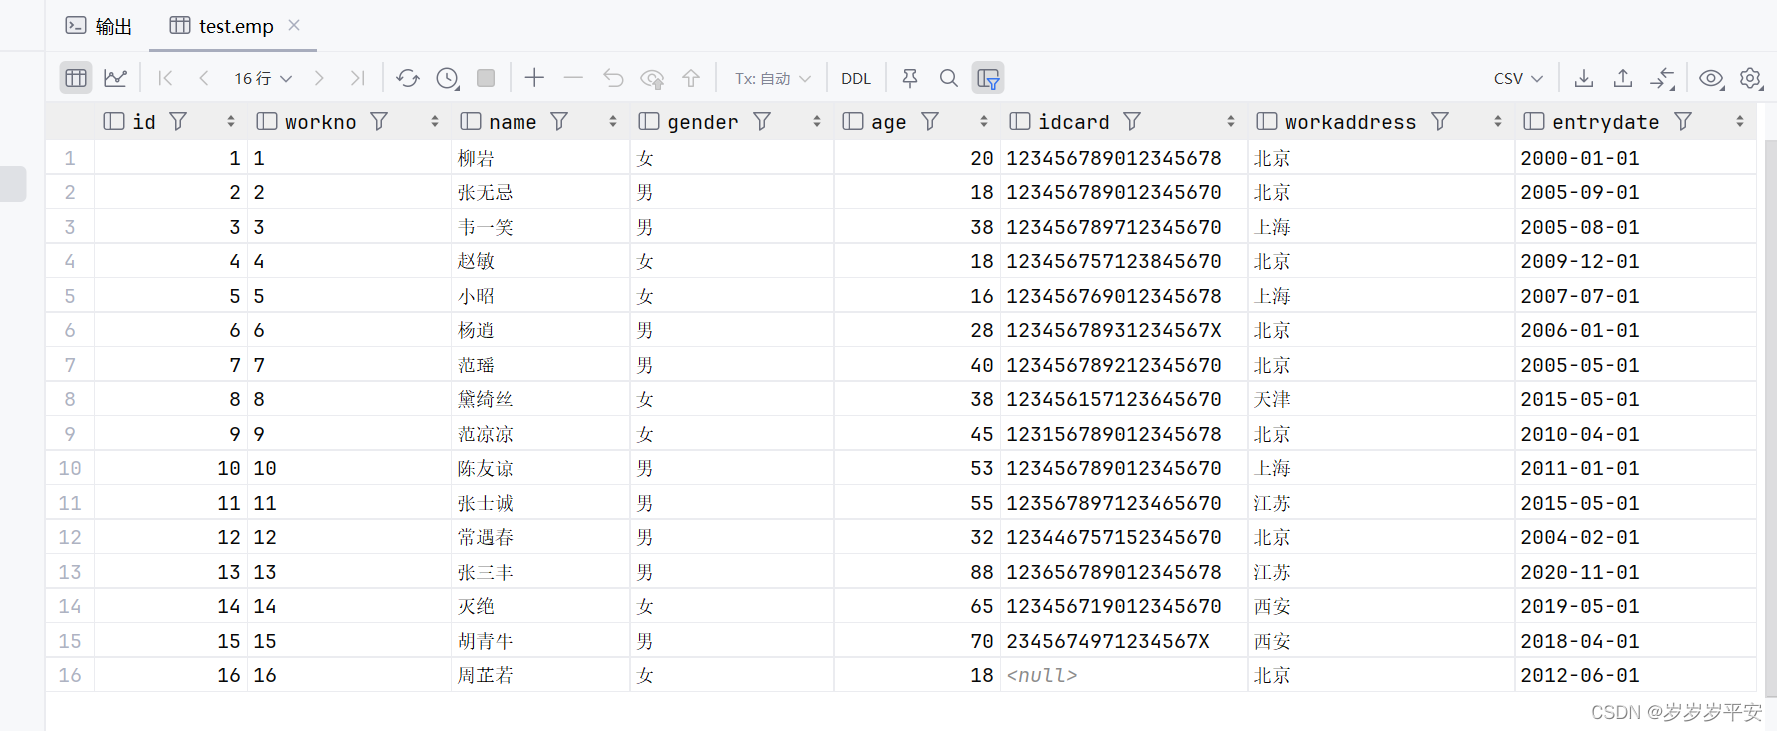The height and width of the screenshot is (731, 1777).
Task: Open the CSV format dropdown
Action: (1518, 78)
